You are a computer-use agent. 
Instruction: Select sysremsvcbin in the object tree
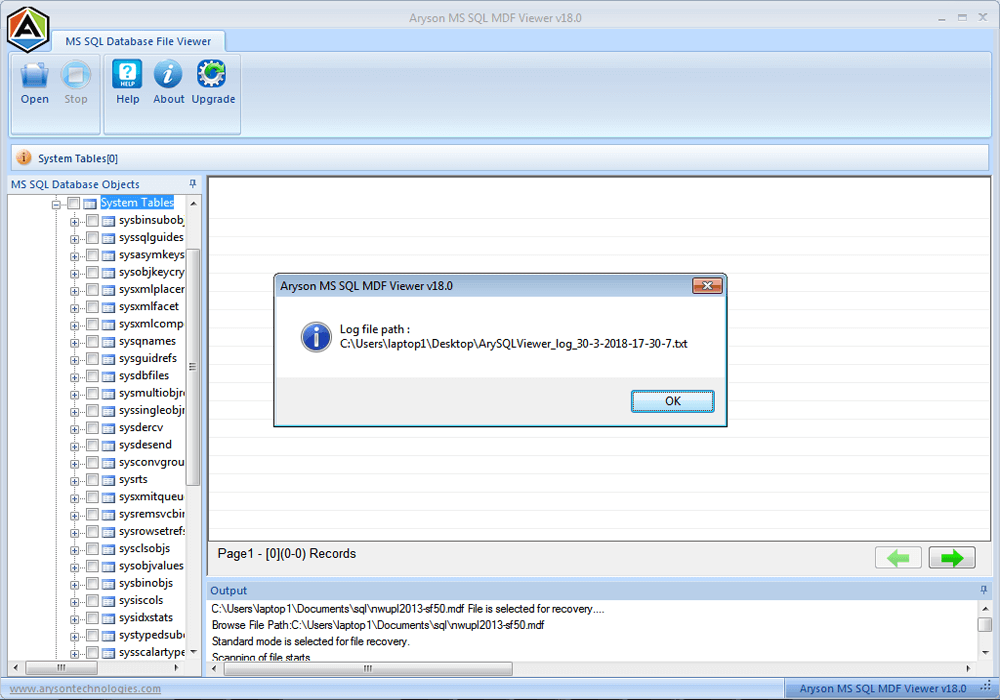pyautogui.click(x=152, y=514)
